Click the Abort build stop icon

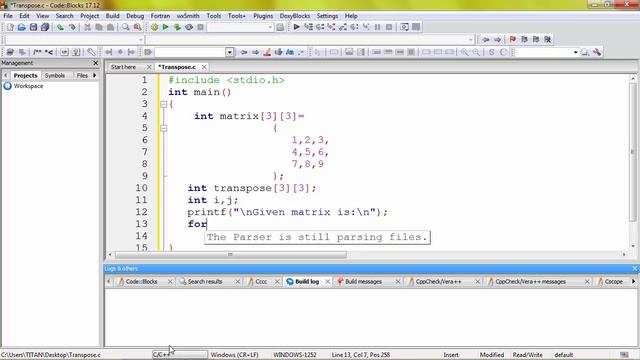pyautogui.click(x=200, y=27)
